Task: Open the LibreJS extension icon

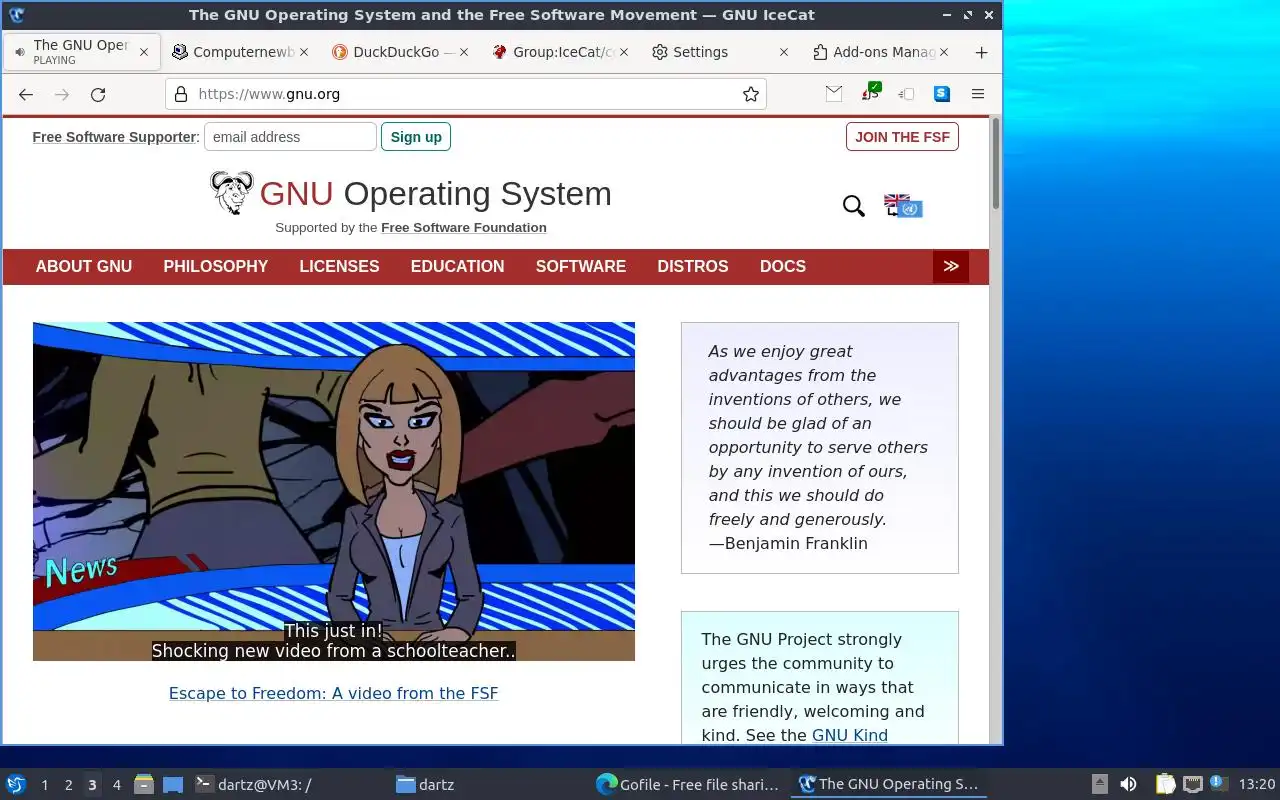Action: 870,93
